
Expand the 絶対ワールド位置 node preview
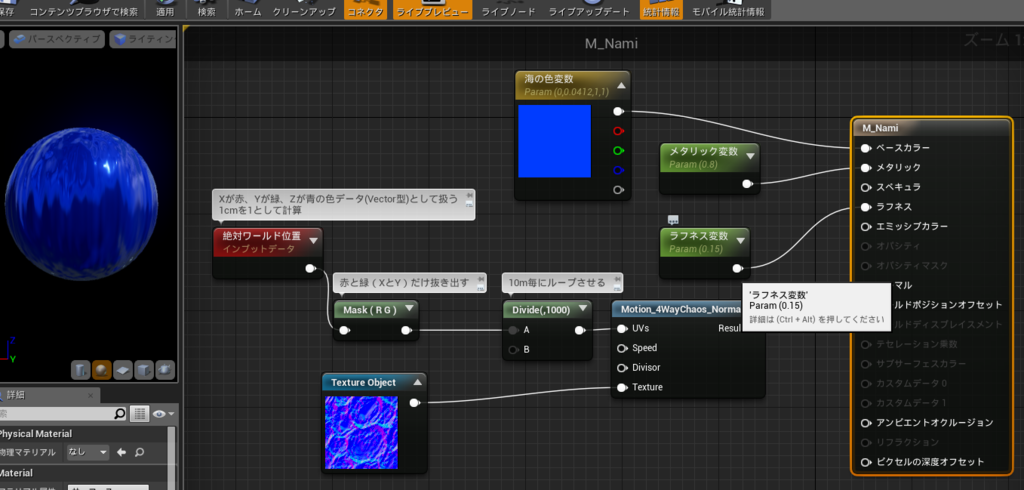tap(313, 240)
